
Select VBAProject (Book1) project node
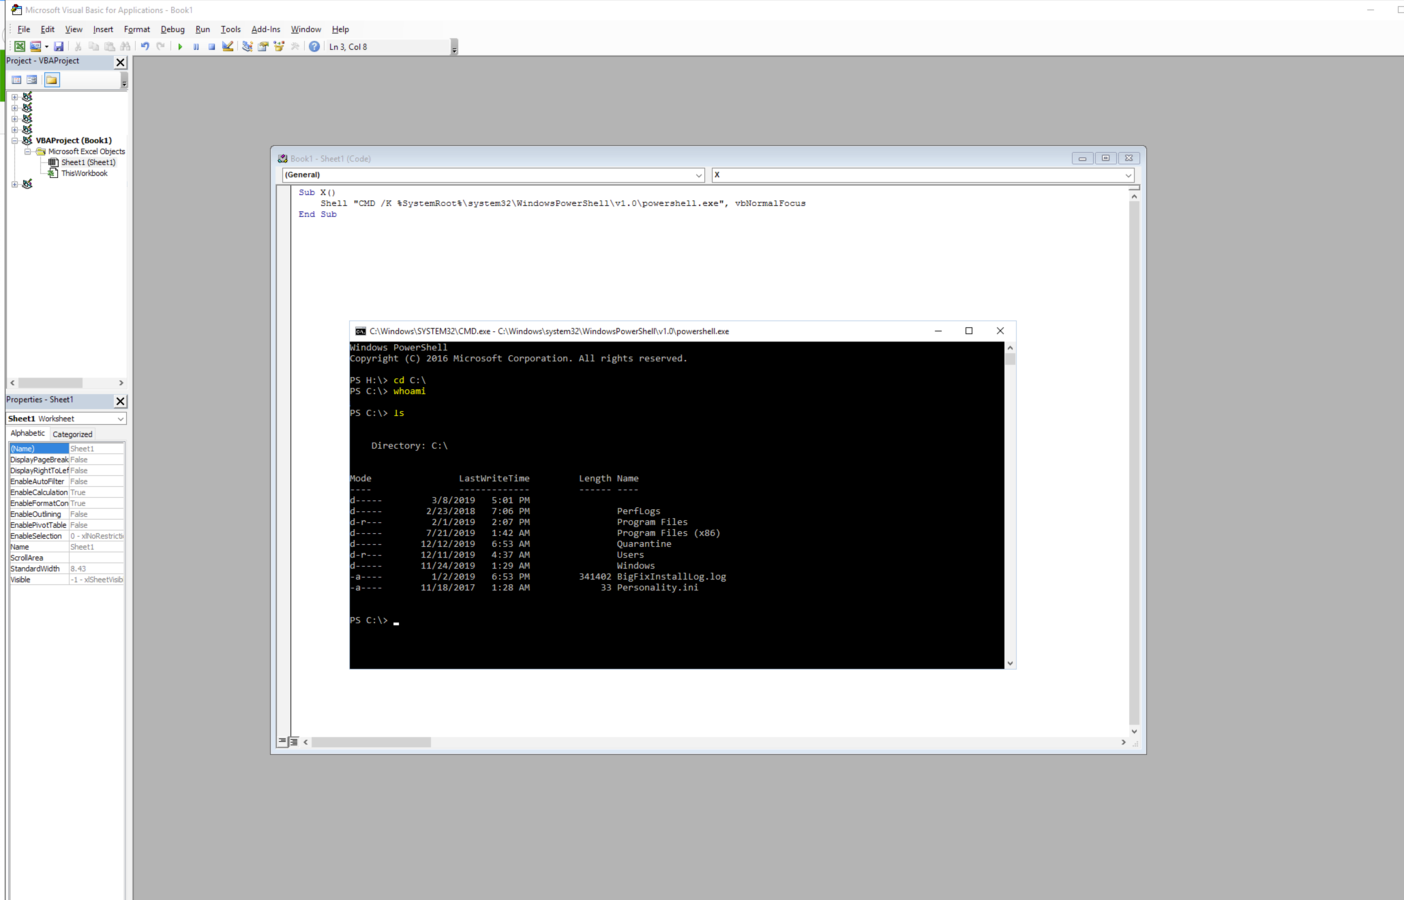coord(74,141)
